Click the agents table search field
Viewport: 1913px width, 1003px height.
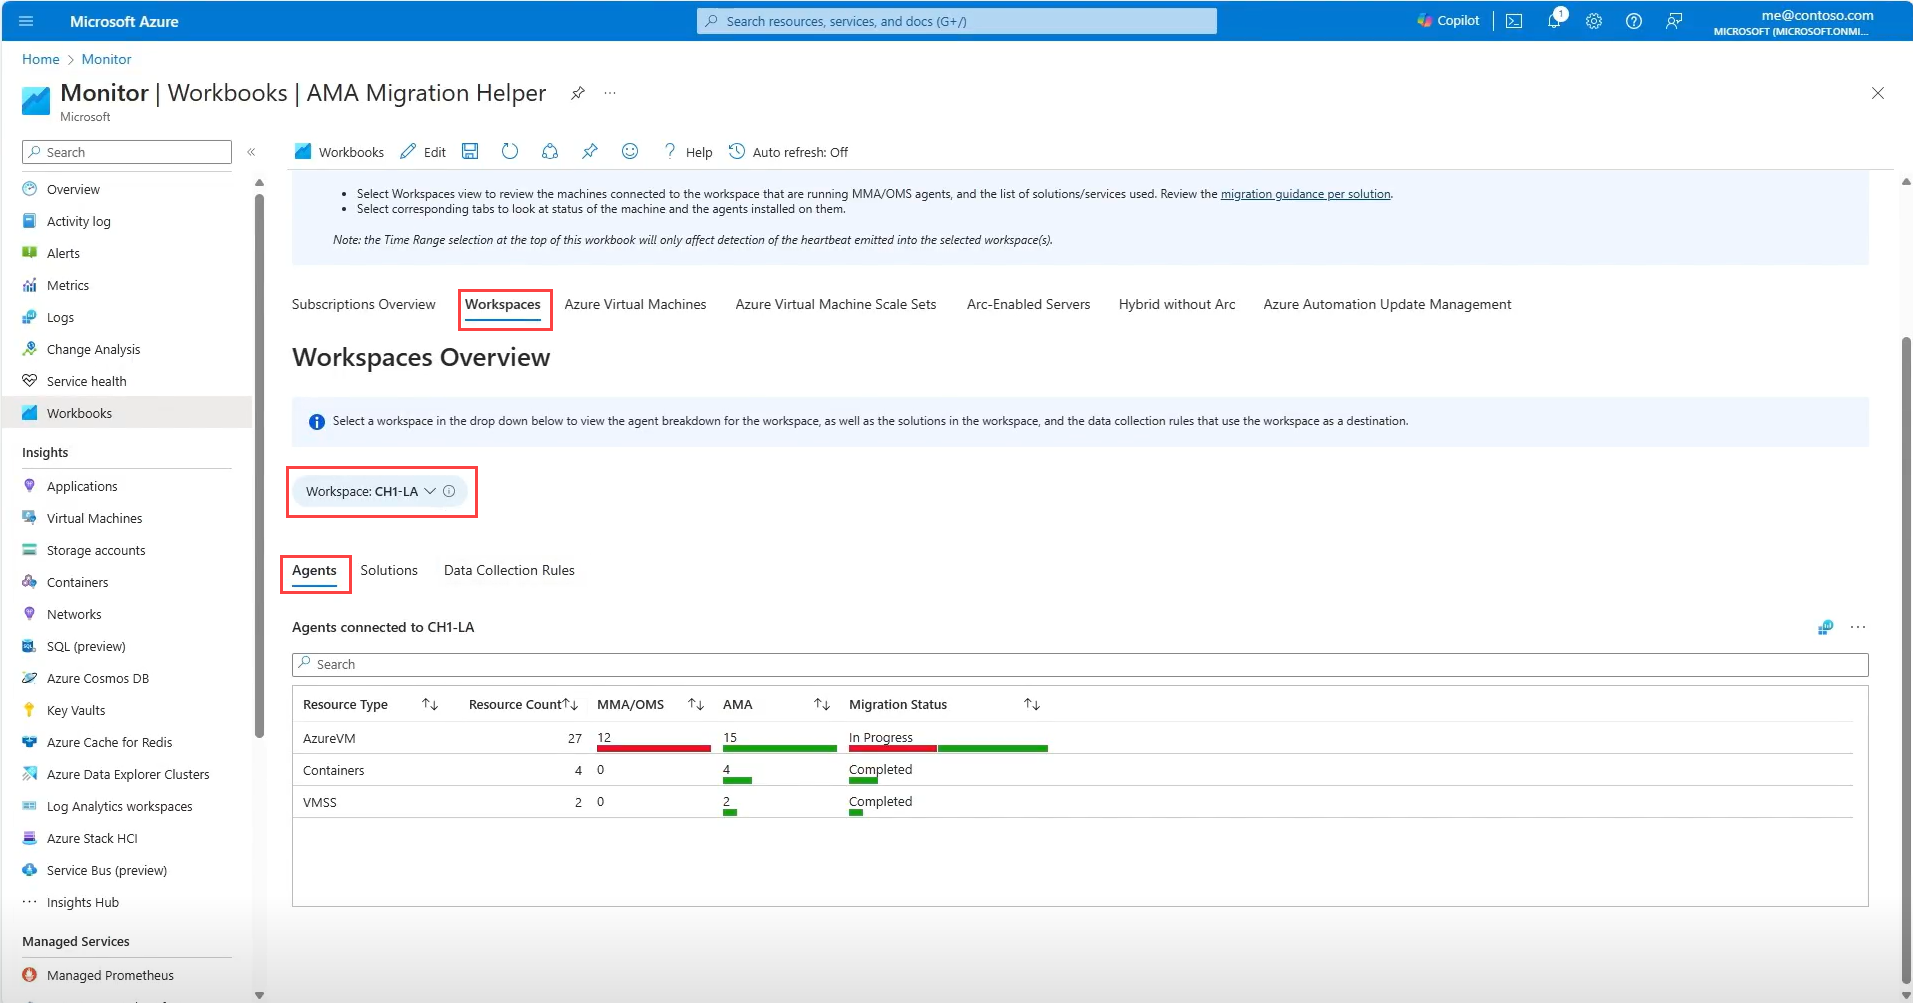pos(1080,664)
